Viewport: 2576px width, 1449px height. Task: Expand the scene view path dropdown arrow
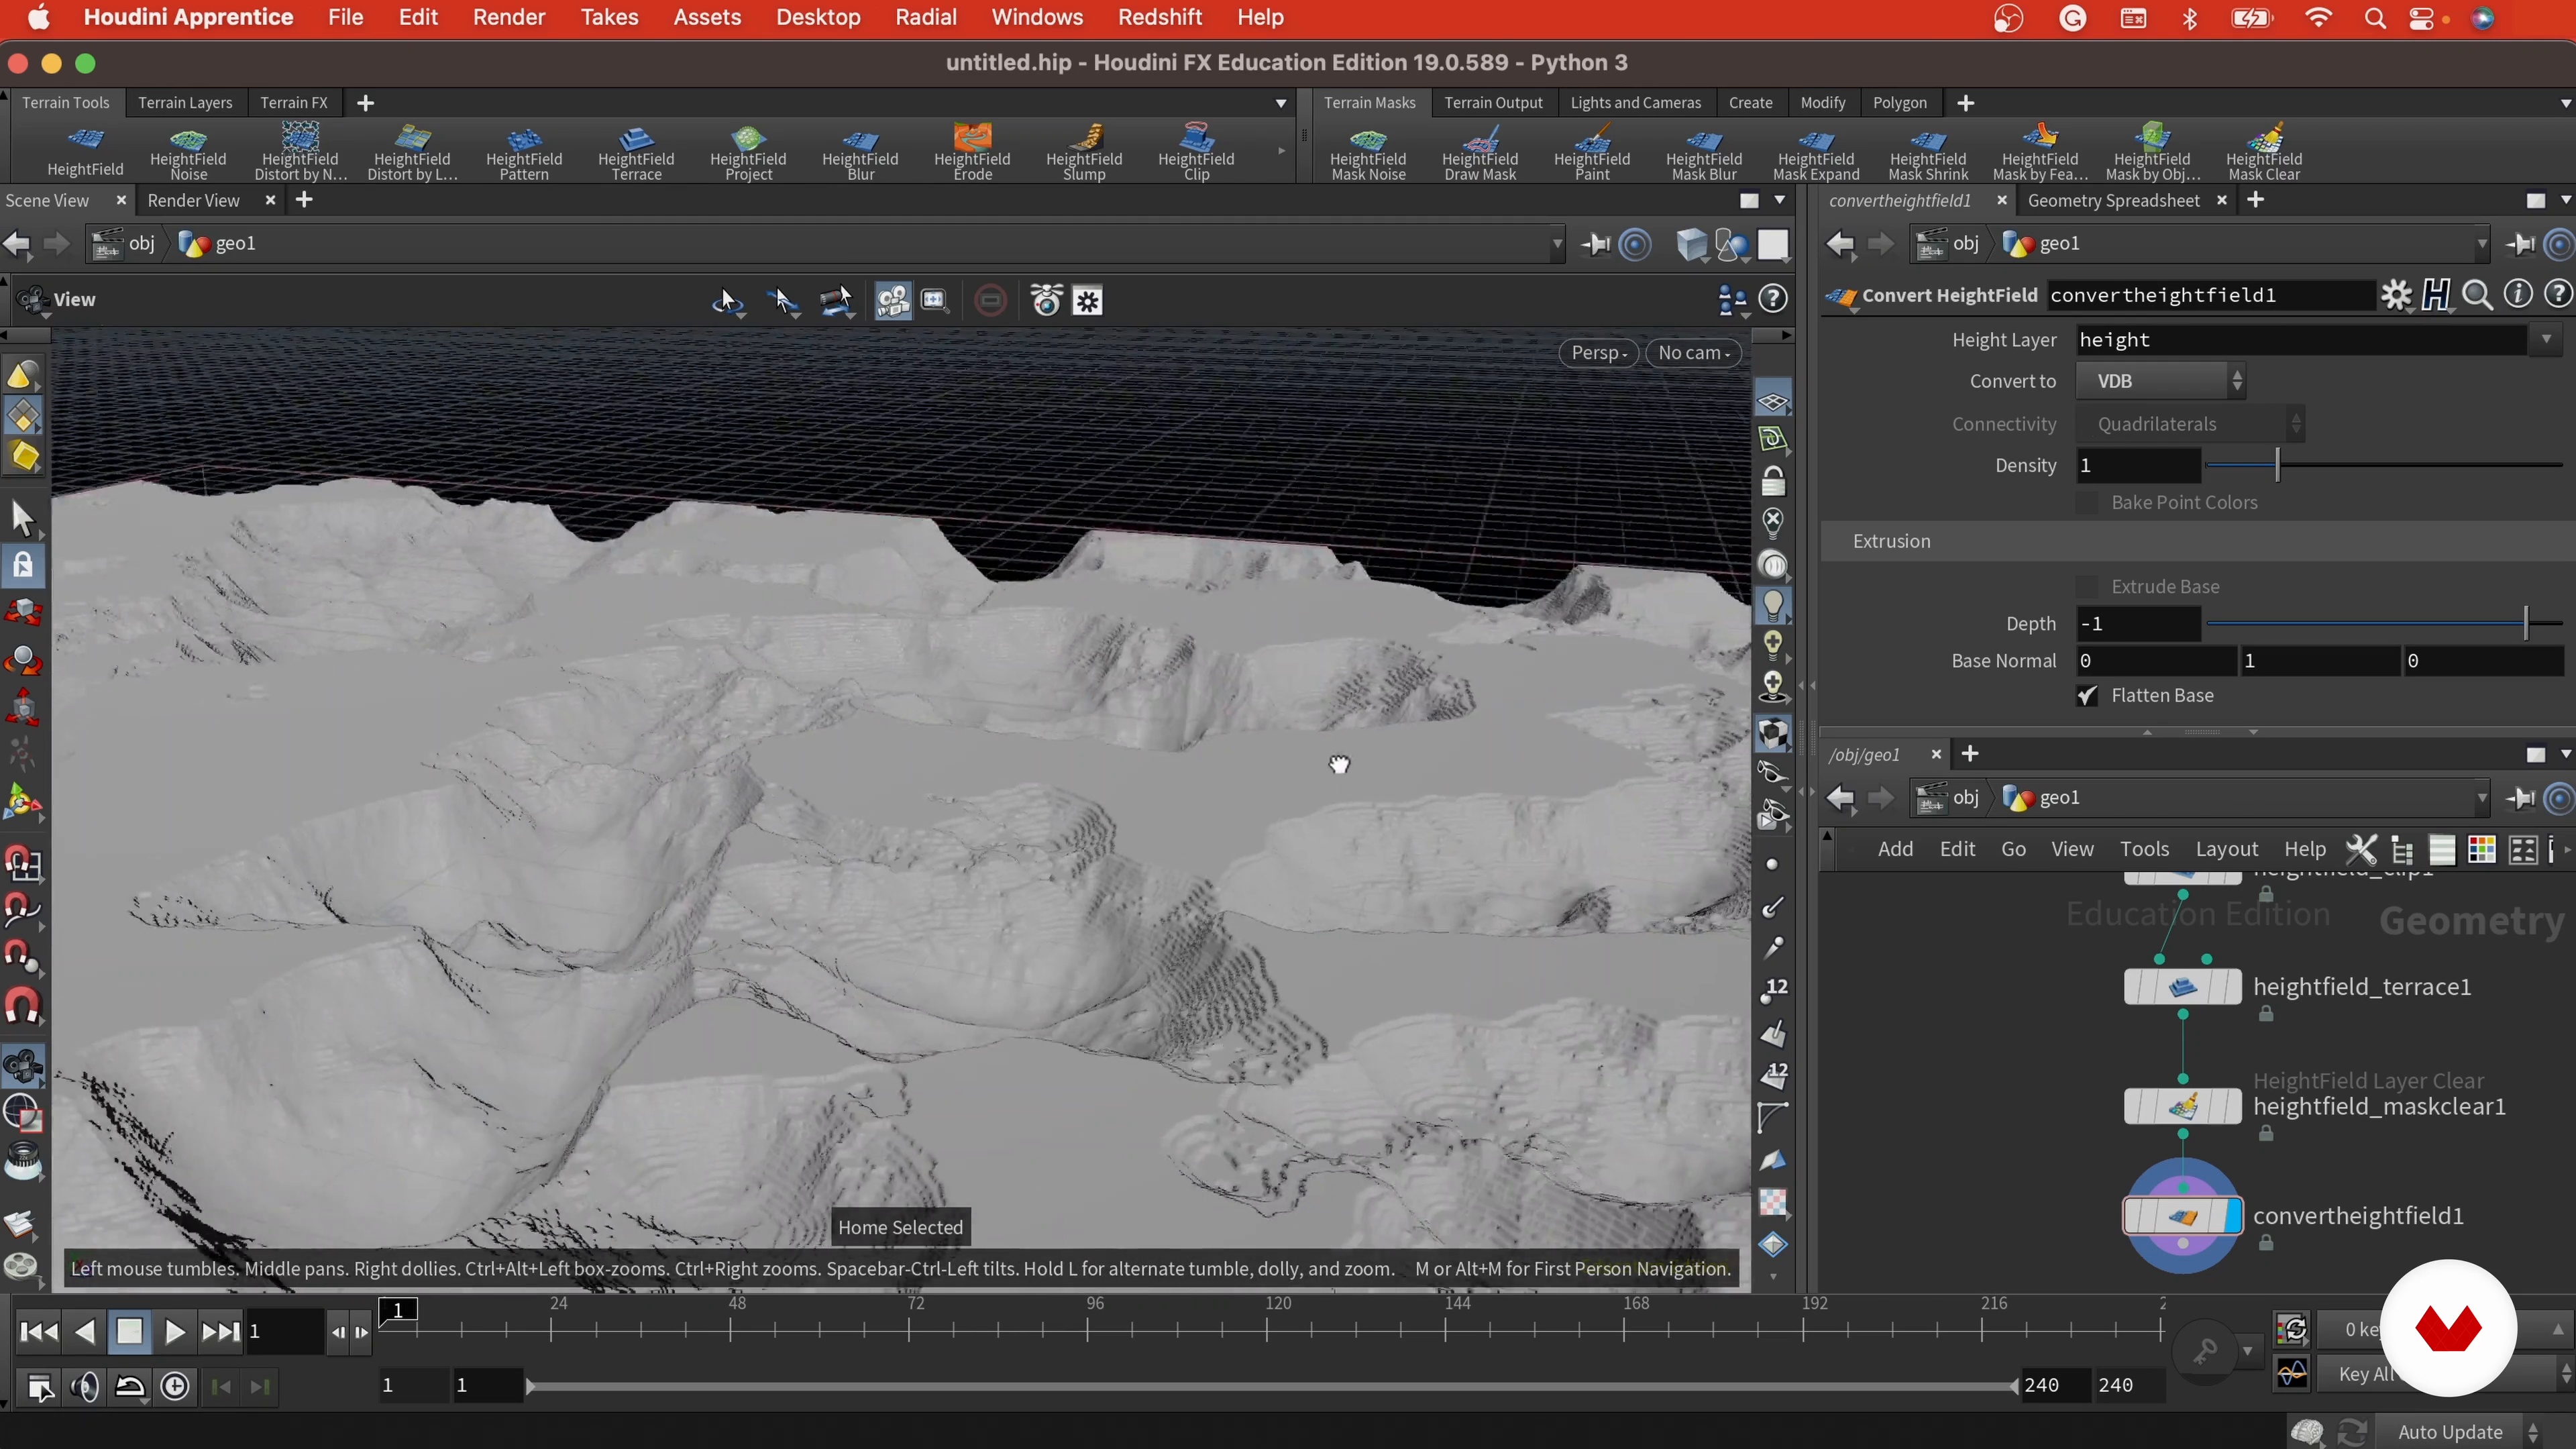[1557, 244]
